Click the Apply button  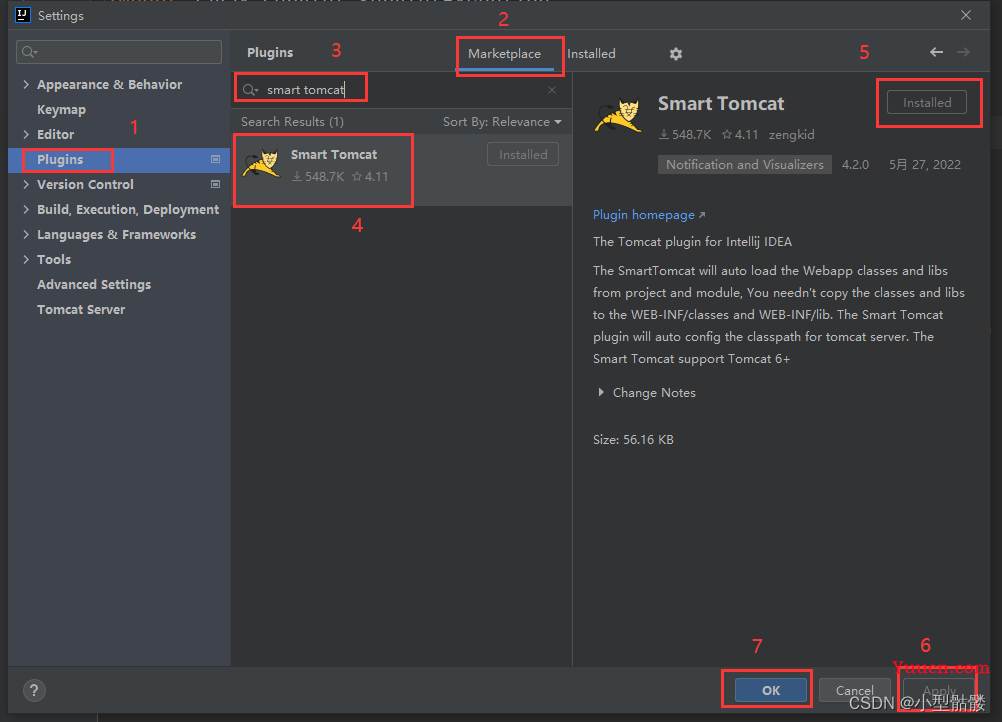tap(939, 690)
